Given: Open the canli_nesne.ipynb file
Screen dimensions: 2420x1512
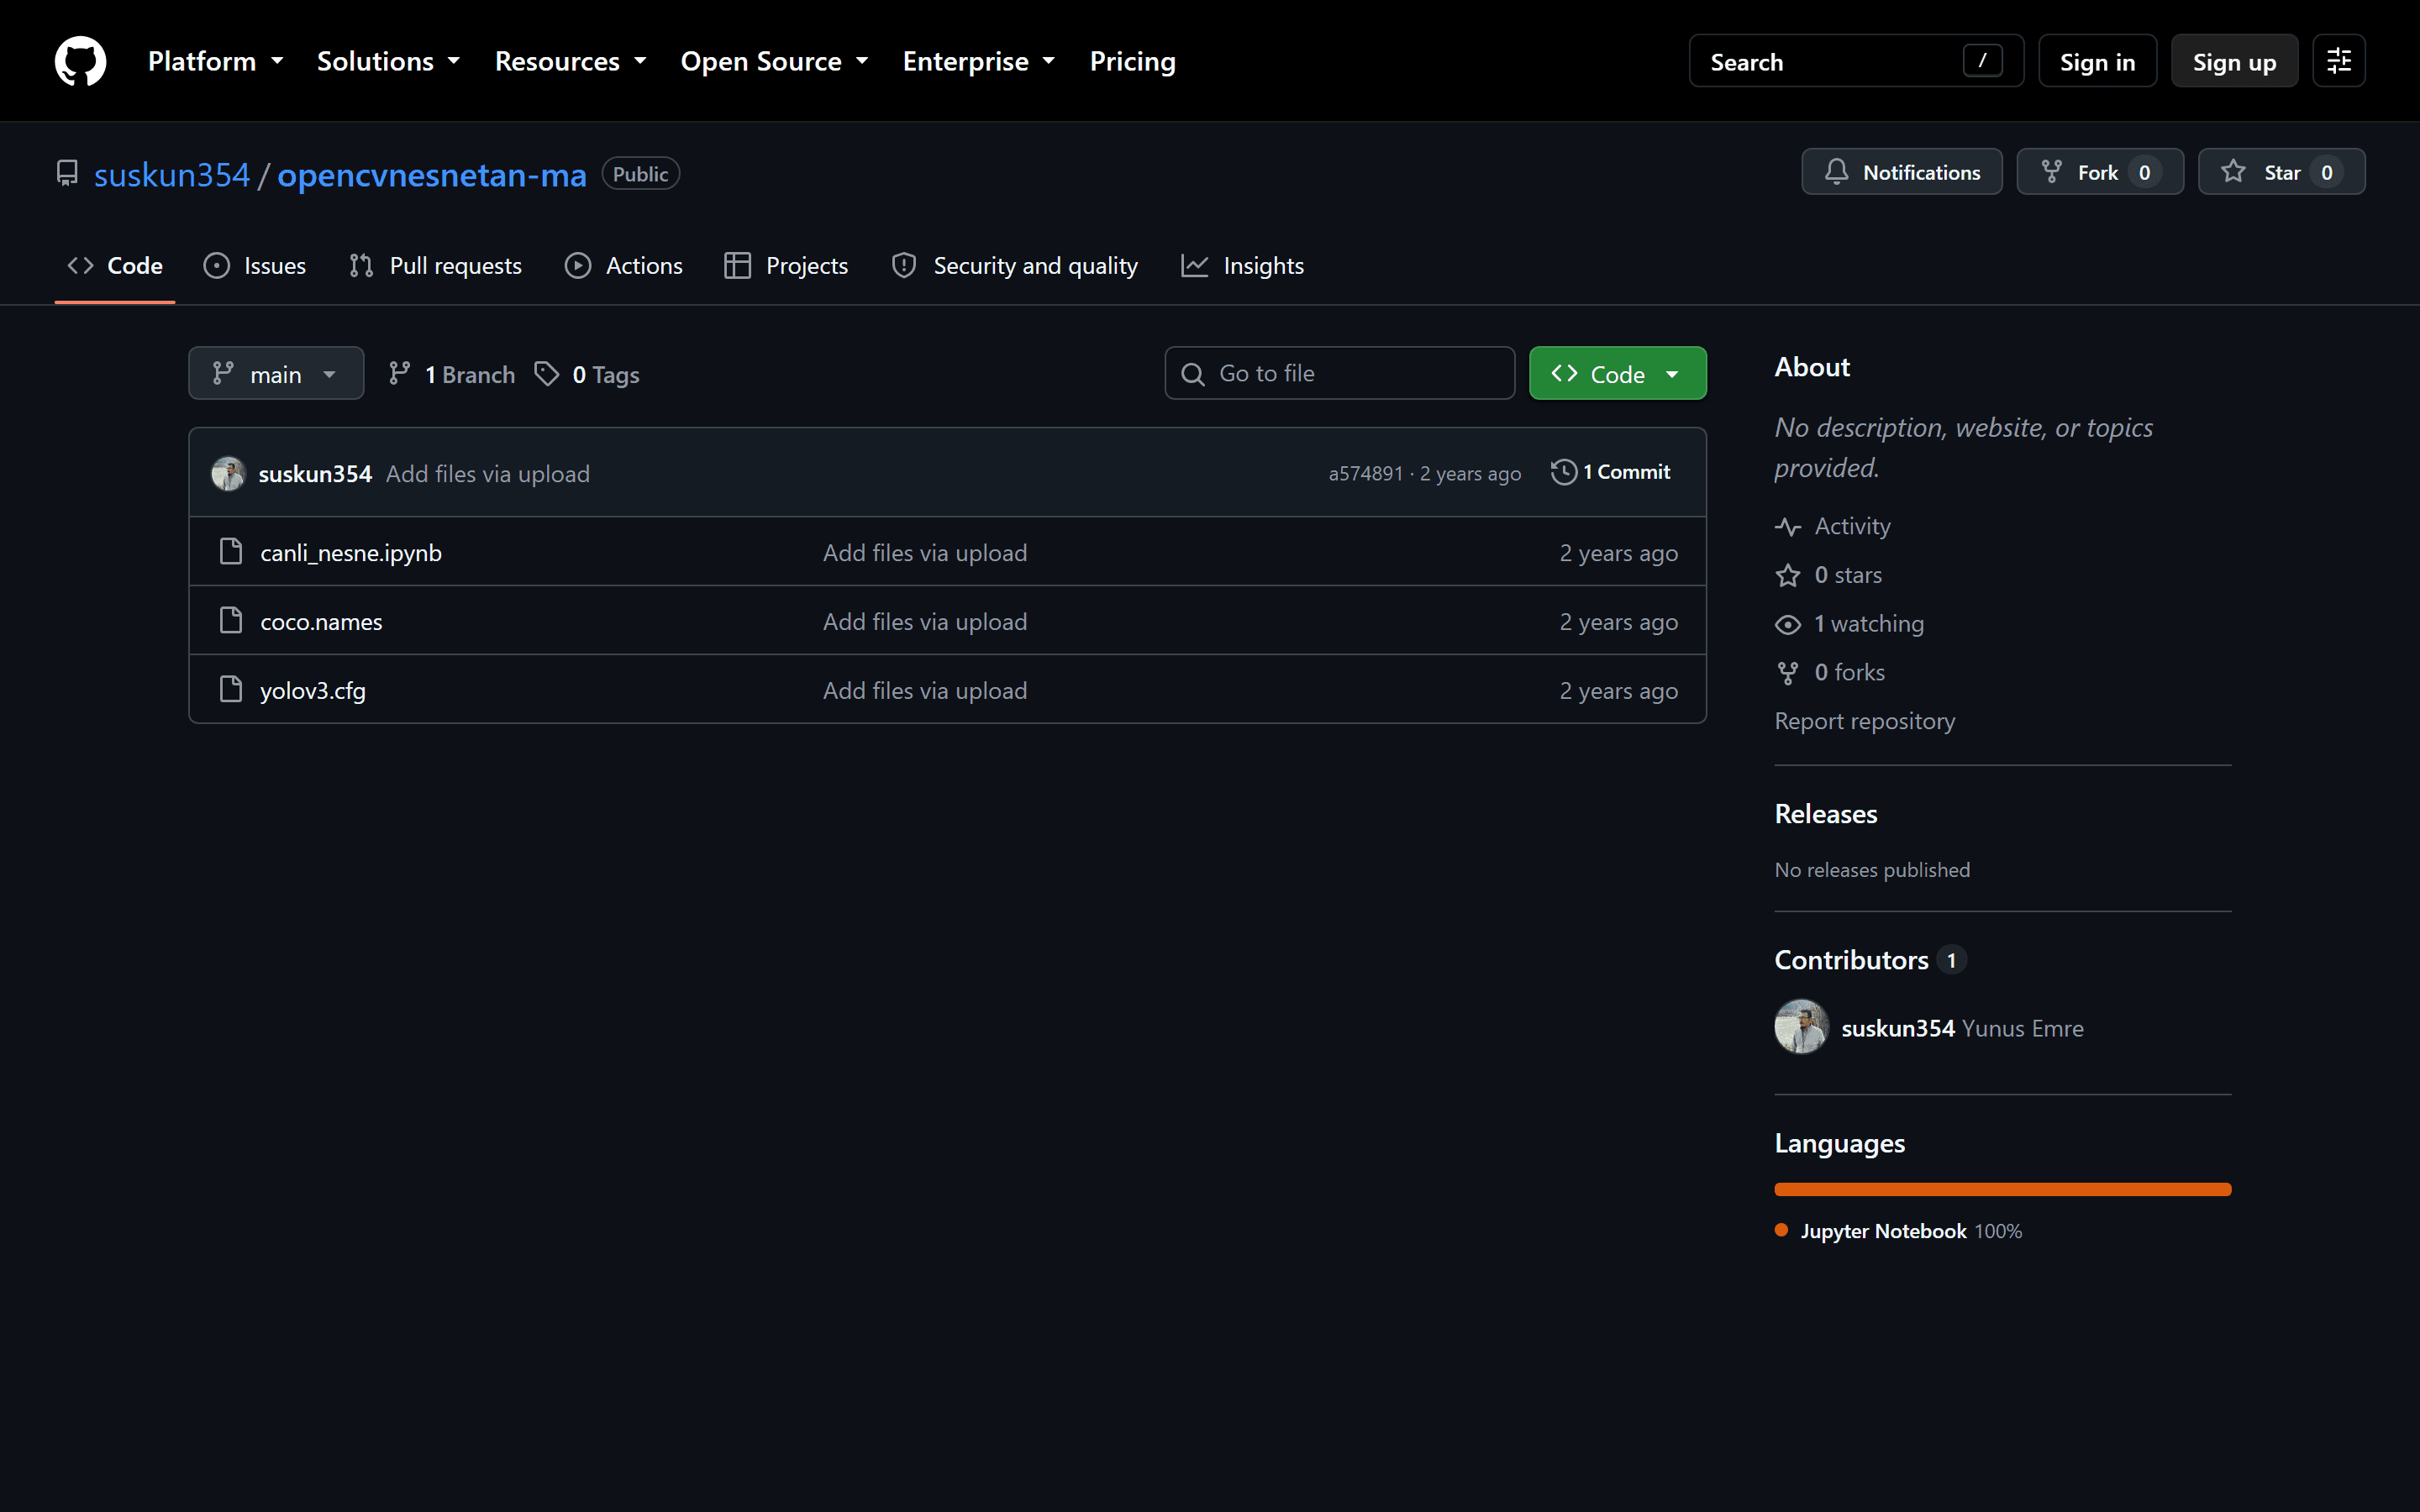Looking at the screenshot, I should point(351,553).
